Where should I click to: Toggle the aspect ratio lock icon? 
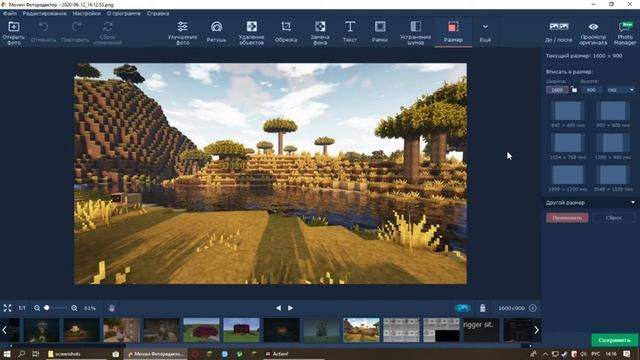click(x=574, y=90)
